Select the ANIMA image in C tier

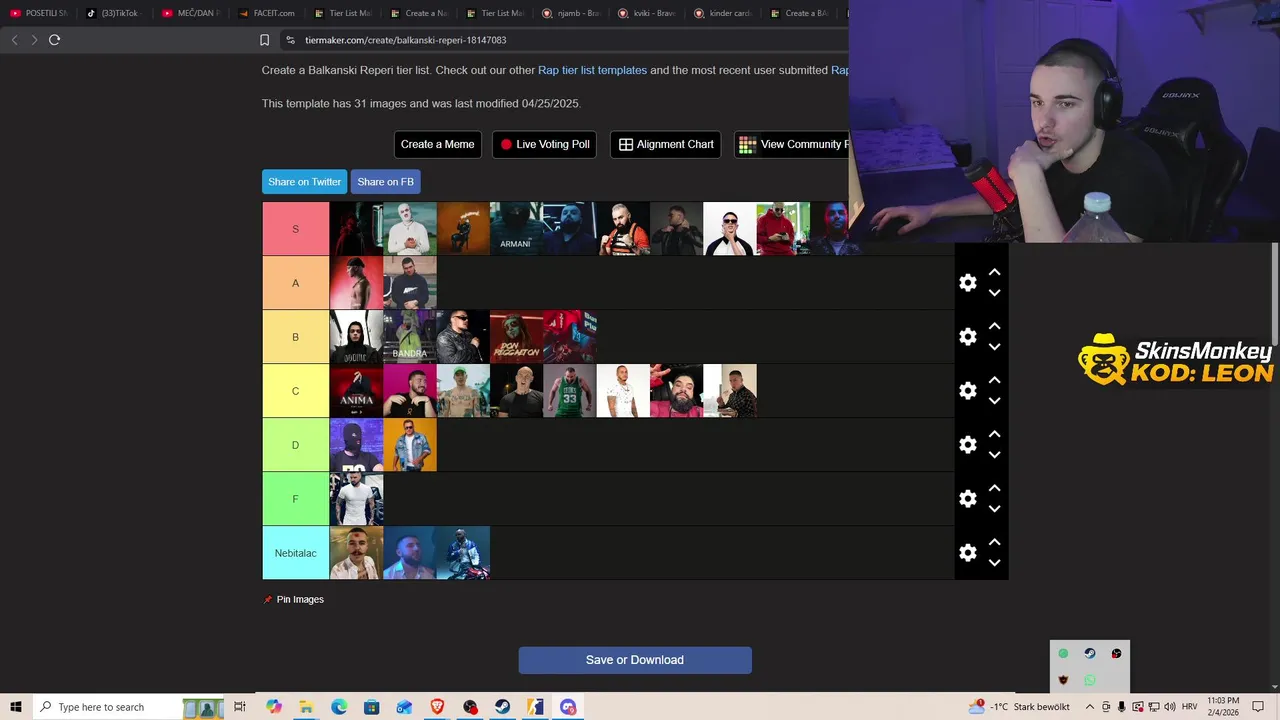pyautogui.click(x=356, y=391)
